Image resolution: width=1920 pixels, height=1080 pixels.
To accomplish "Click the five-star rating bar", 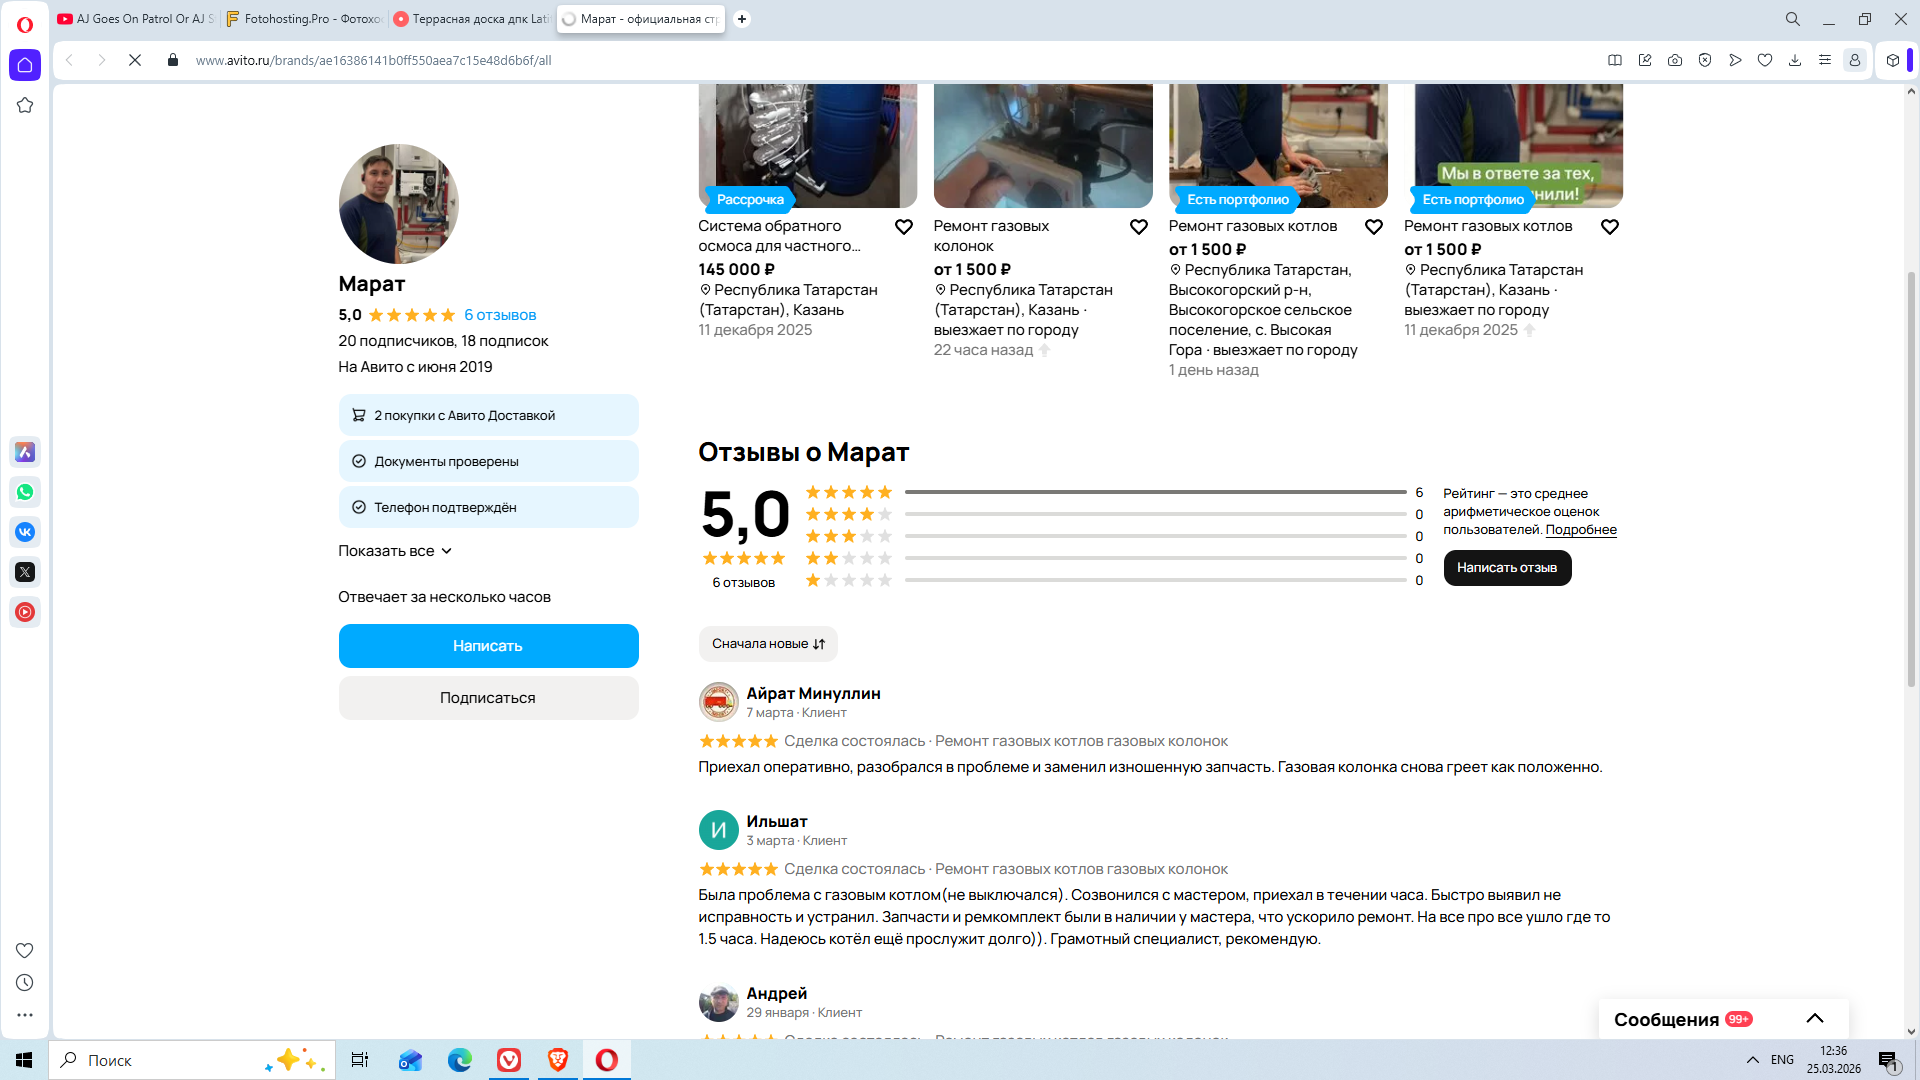I will pos(1155,492).
